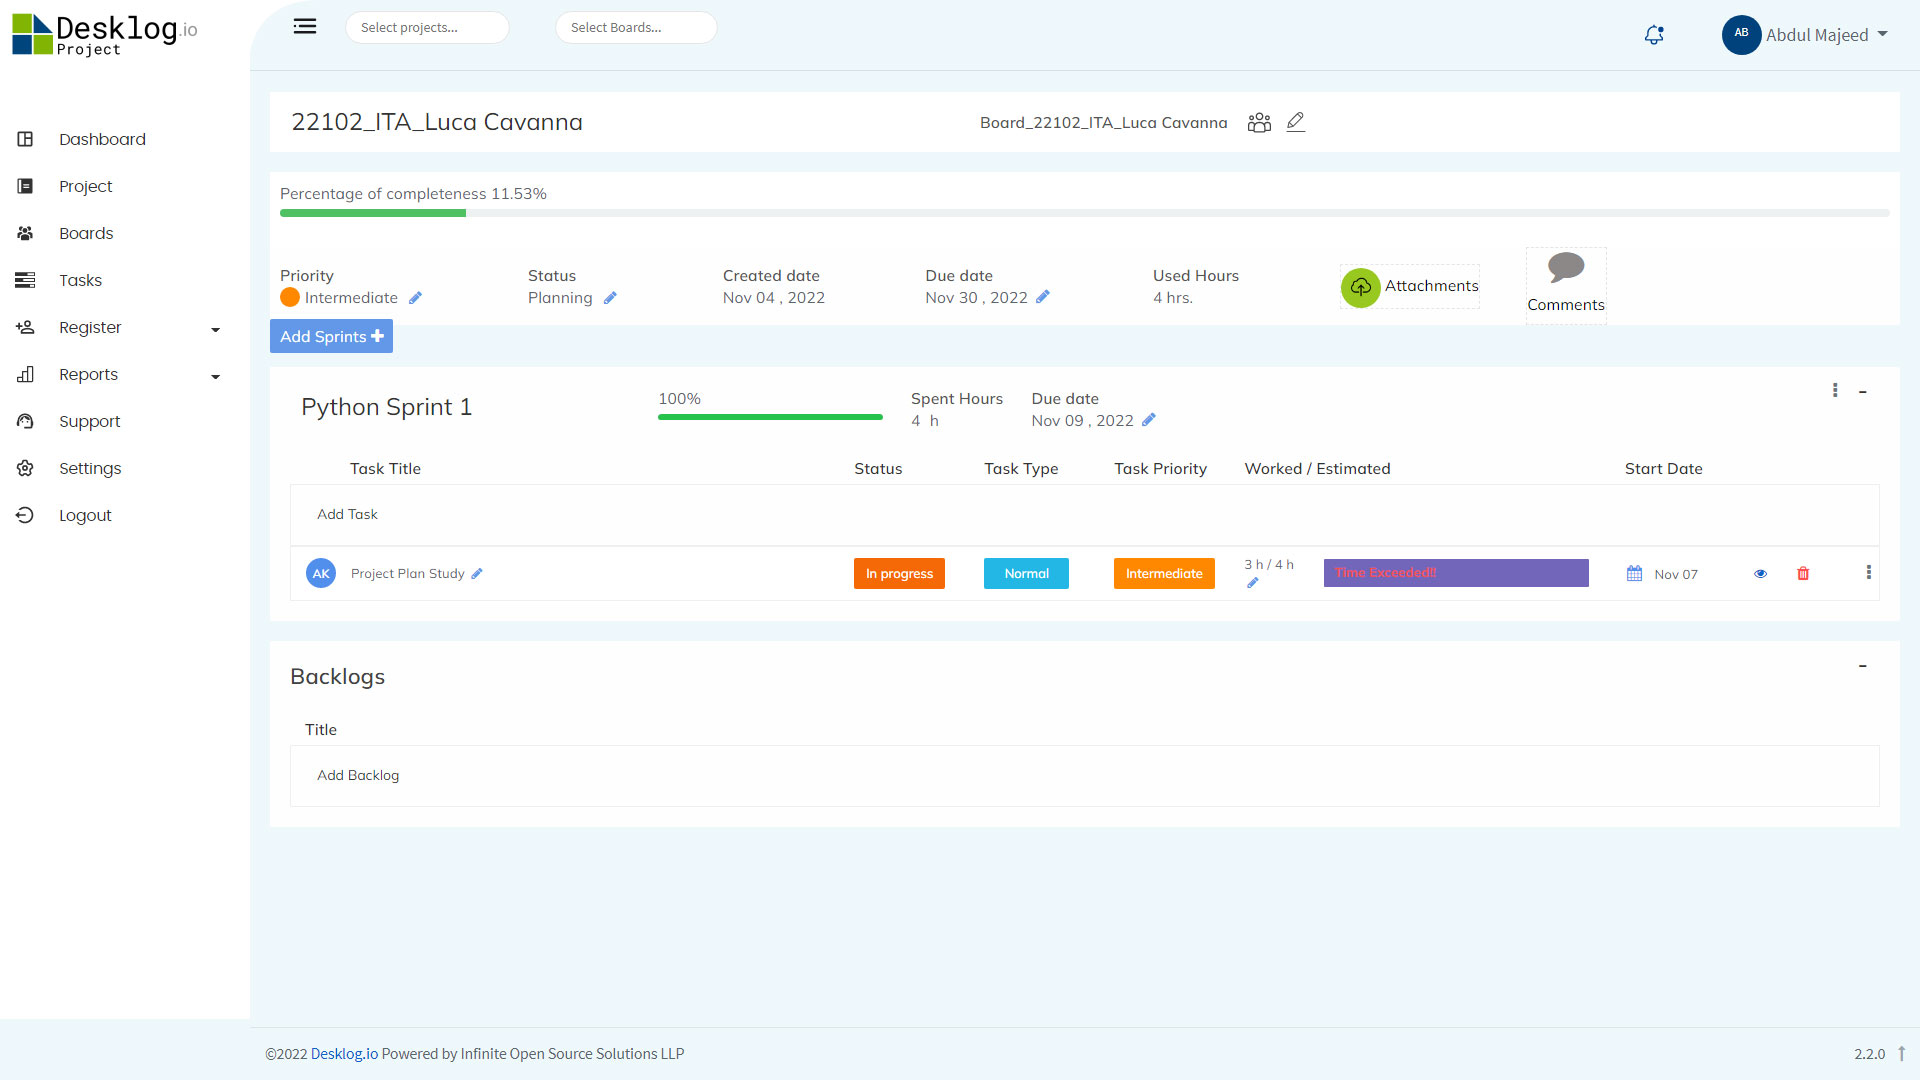
Task: Click the notification bell icon
Action: pos(1654,35)
